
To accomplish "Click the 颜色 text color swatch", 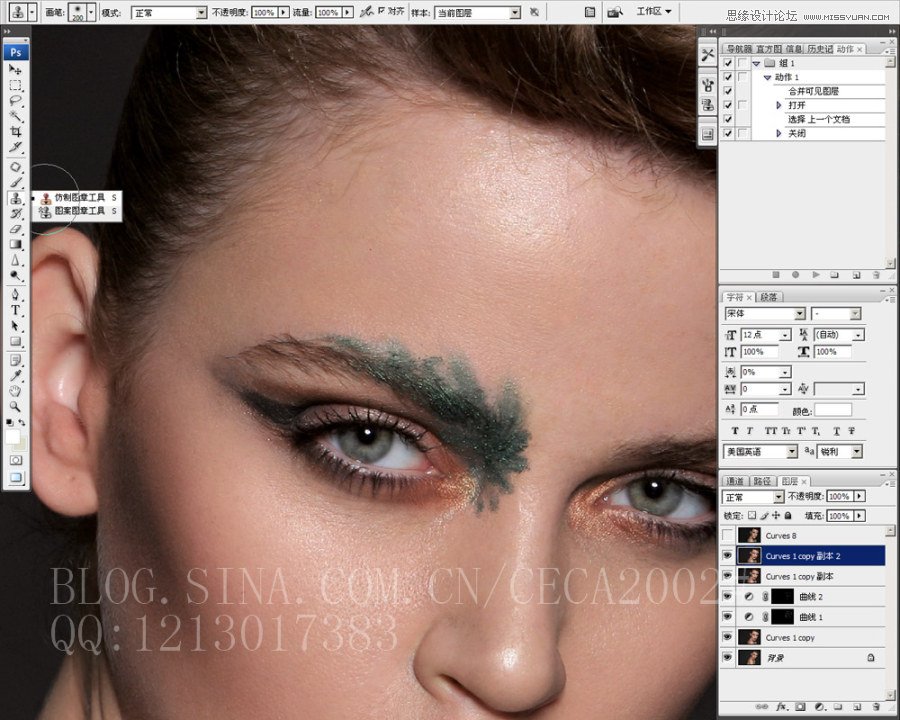I will (833, 410).
